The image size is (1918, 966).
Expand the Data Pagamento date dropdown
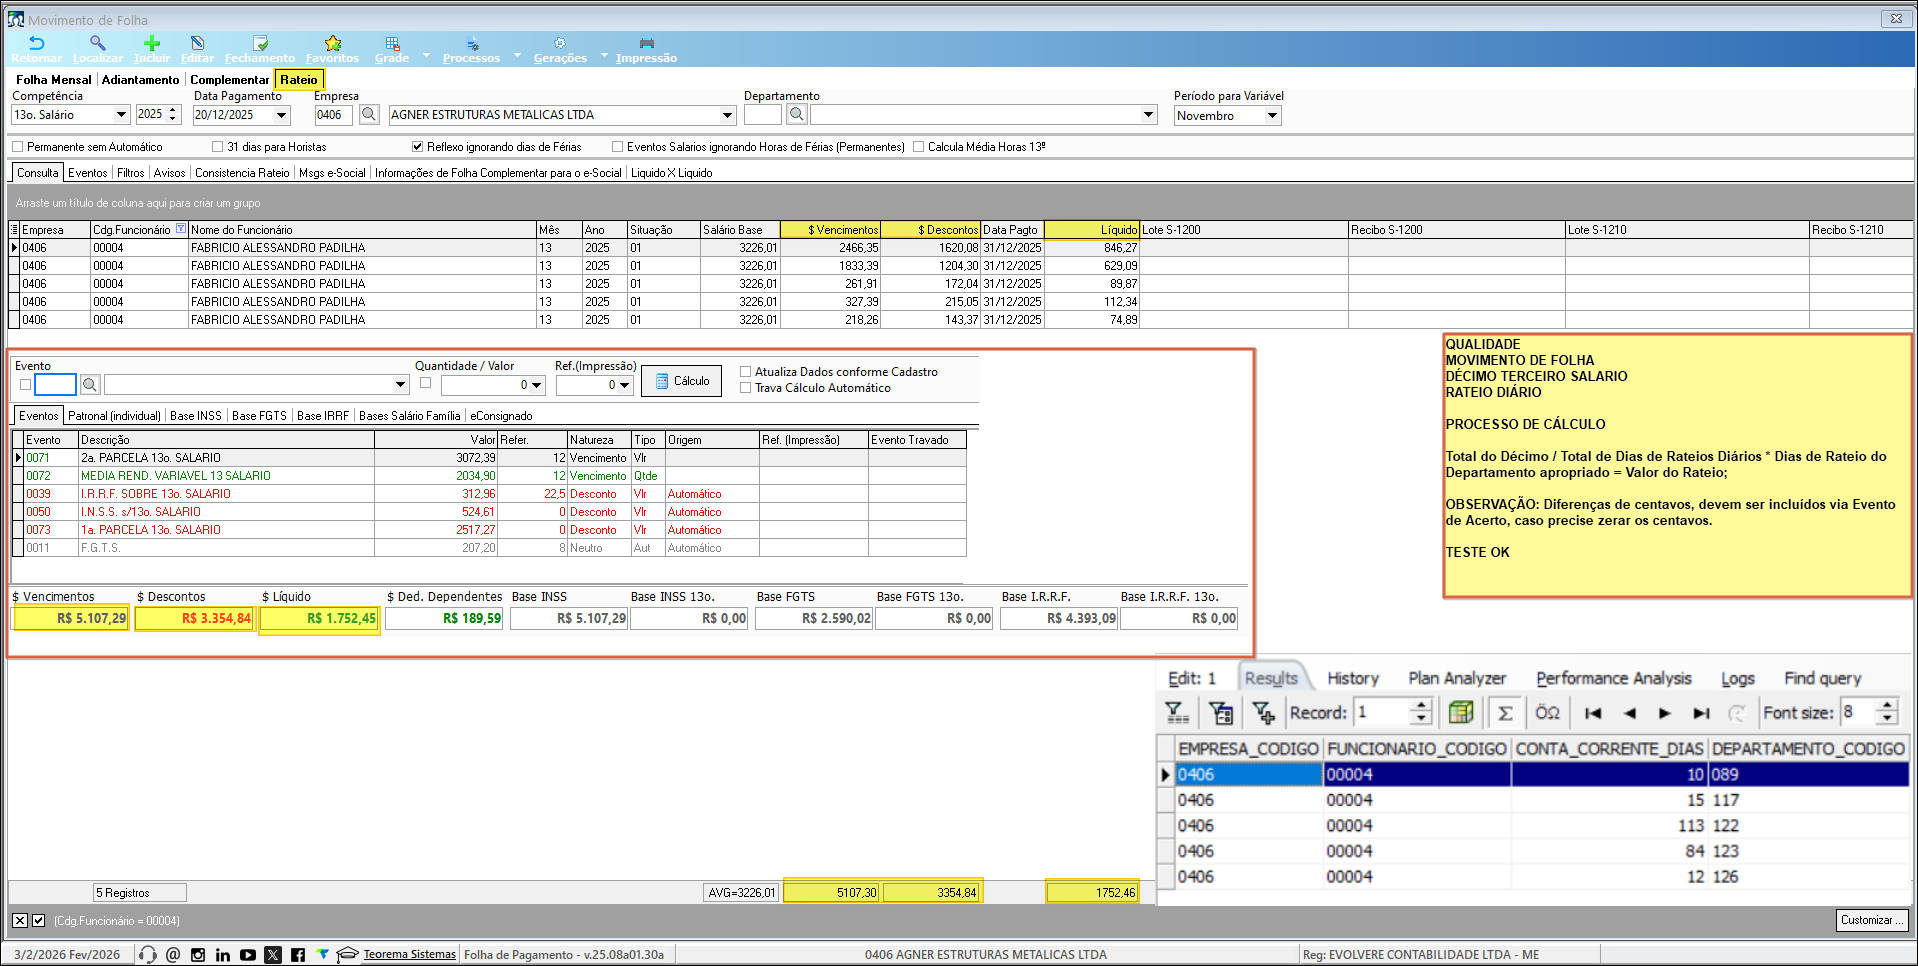281,115
